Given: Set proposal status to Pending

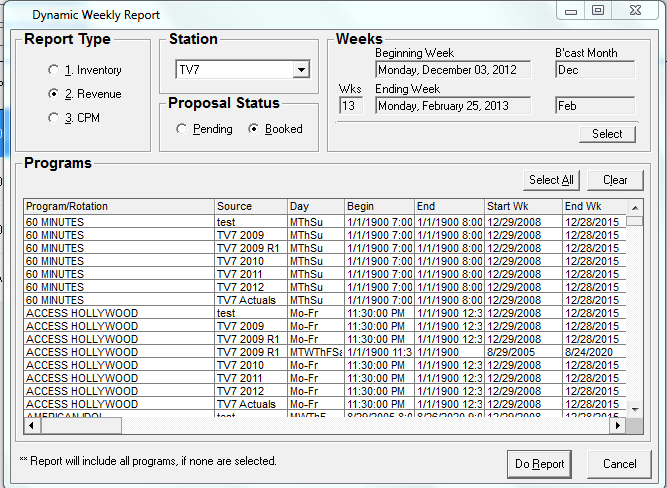Looking at the screenshot, I should pyautogui.click(x=181, y=129).
